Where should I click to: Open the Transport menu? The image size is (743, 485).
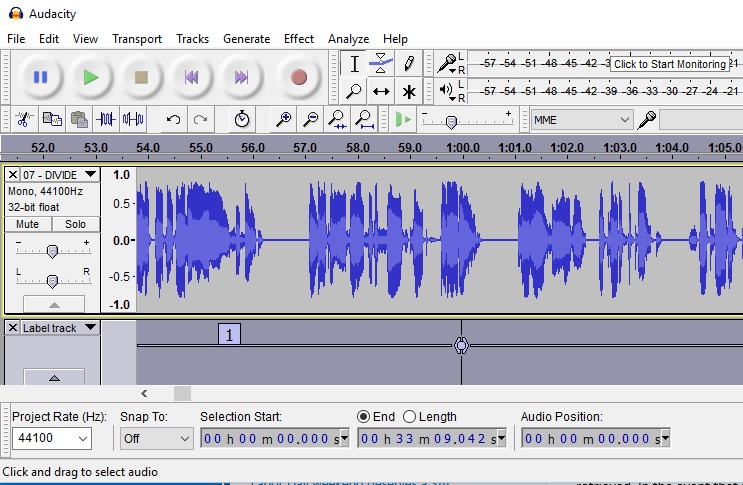pos(137,39)
